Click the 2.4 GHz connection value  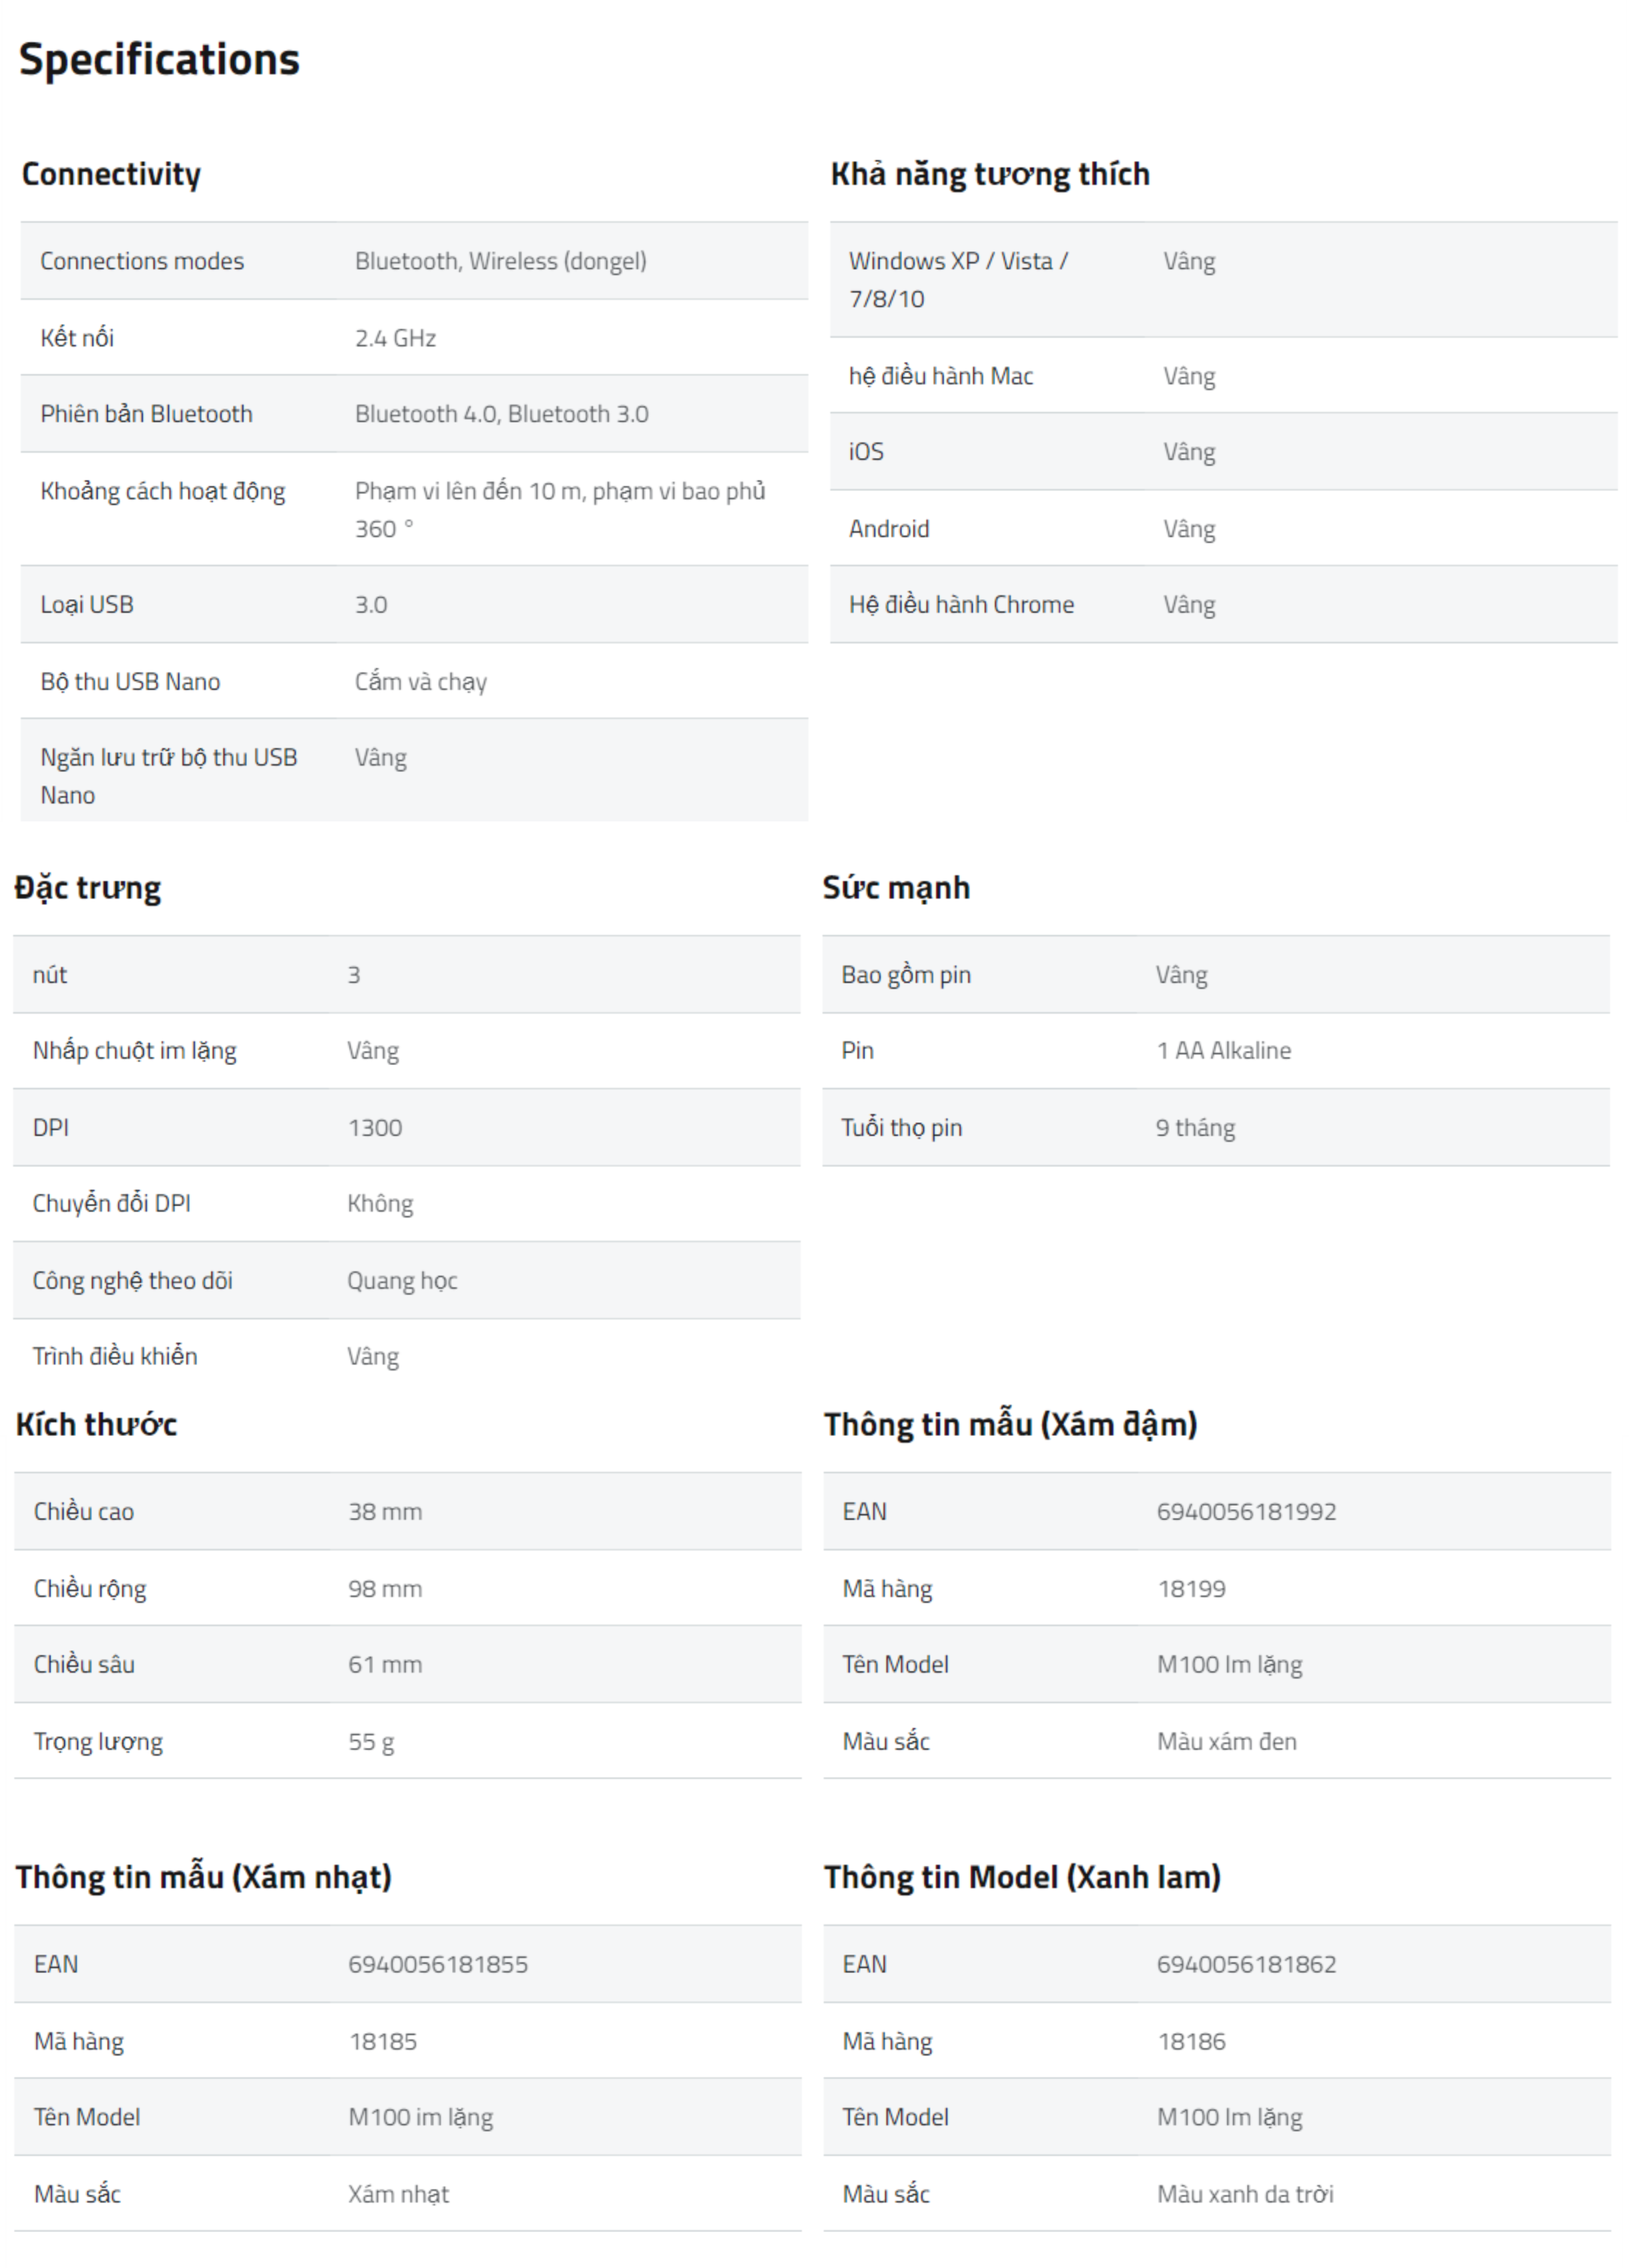[395, 338]
